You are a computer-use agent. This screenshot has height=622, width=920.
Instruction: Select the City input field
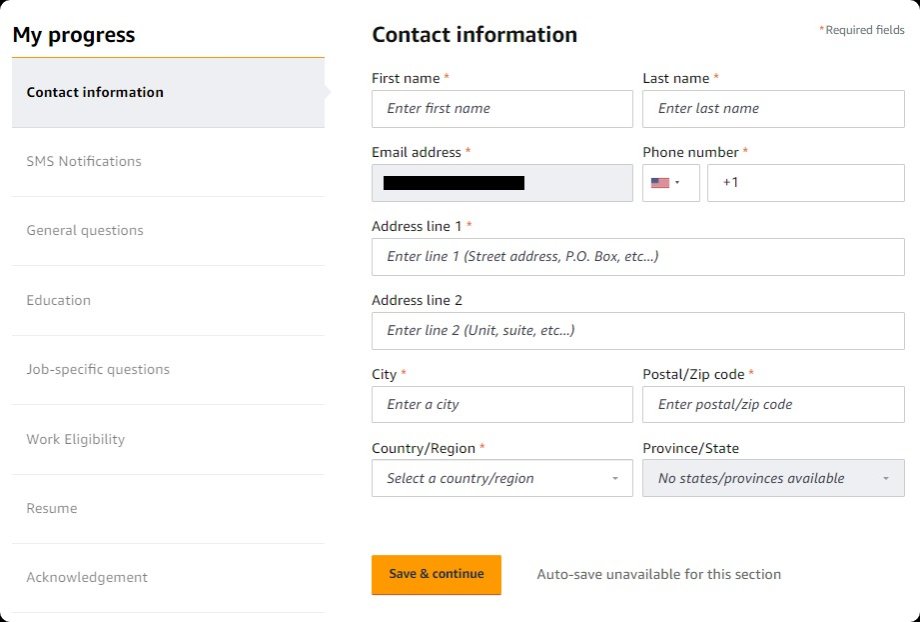pyautogui.click(x=501, y=404)
